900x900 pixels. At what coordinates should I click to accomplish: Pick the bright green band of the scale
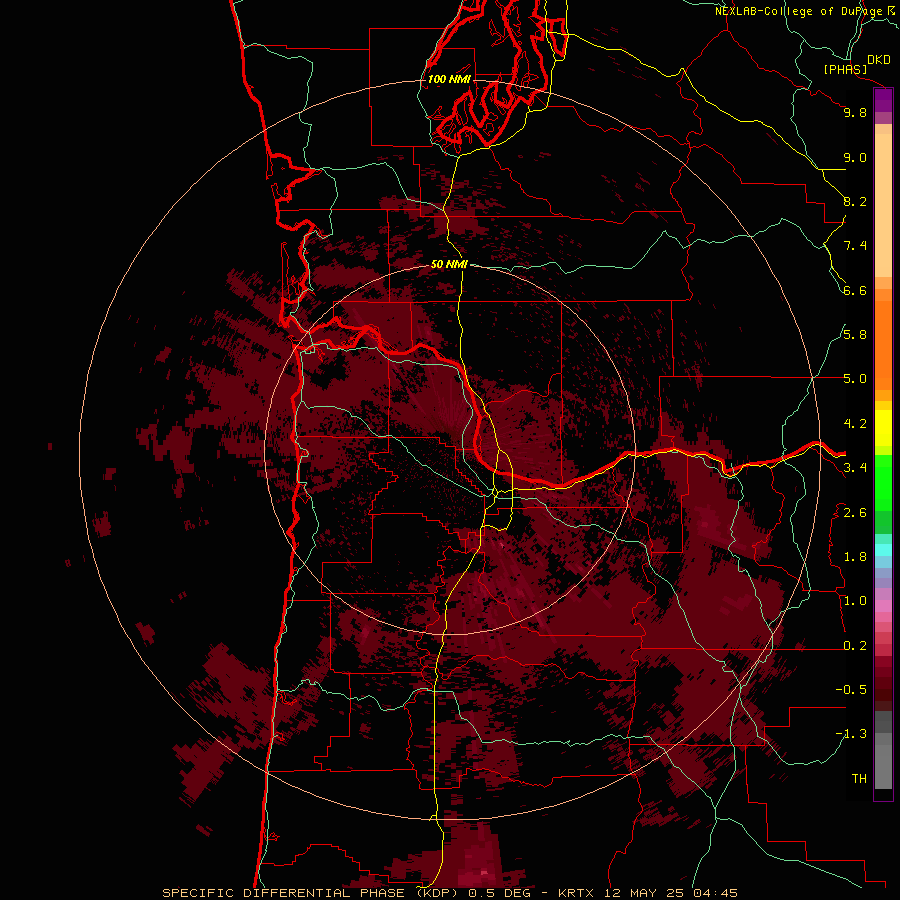click(883, 483)
